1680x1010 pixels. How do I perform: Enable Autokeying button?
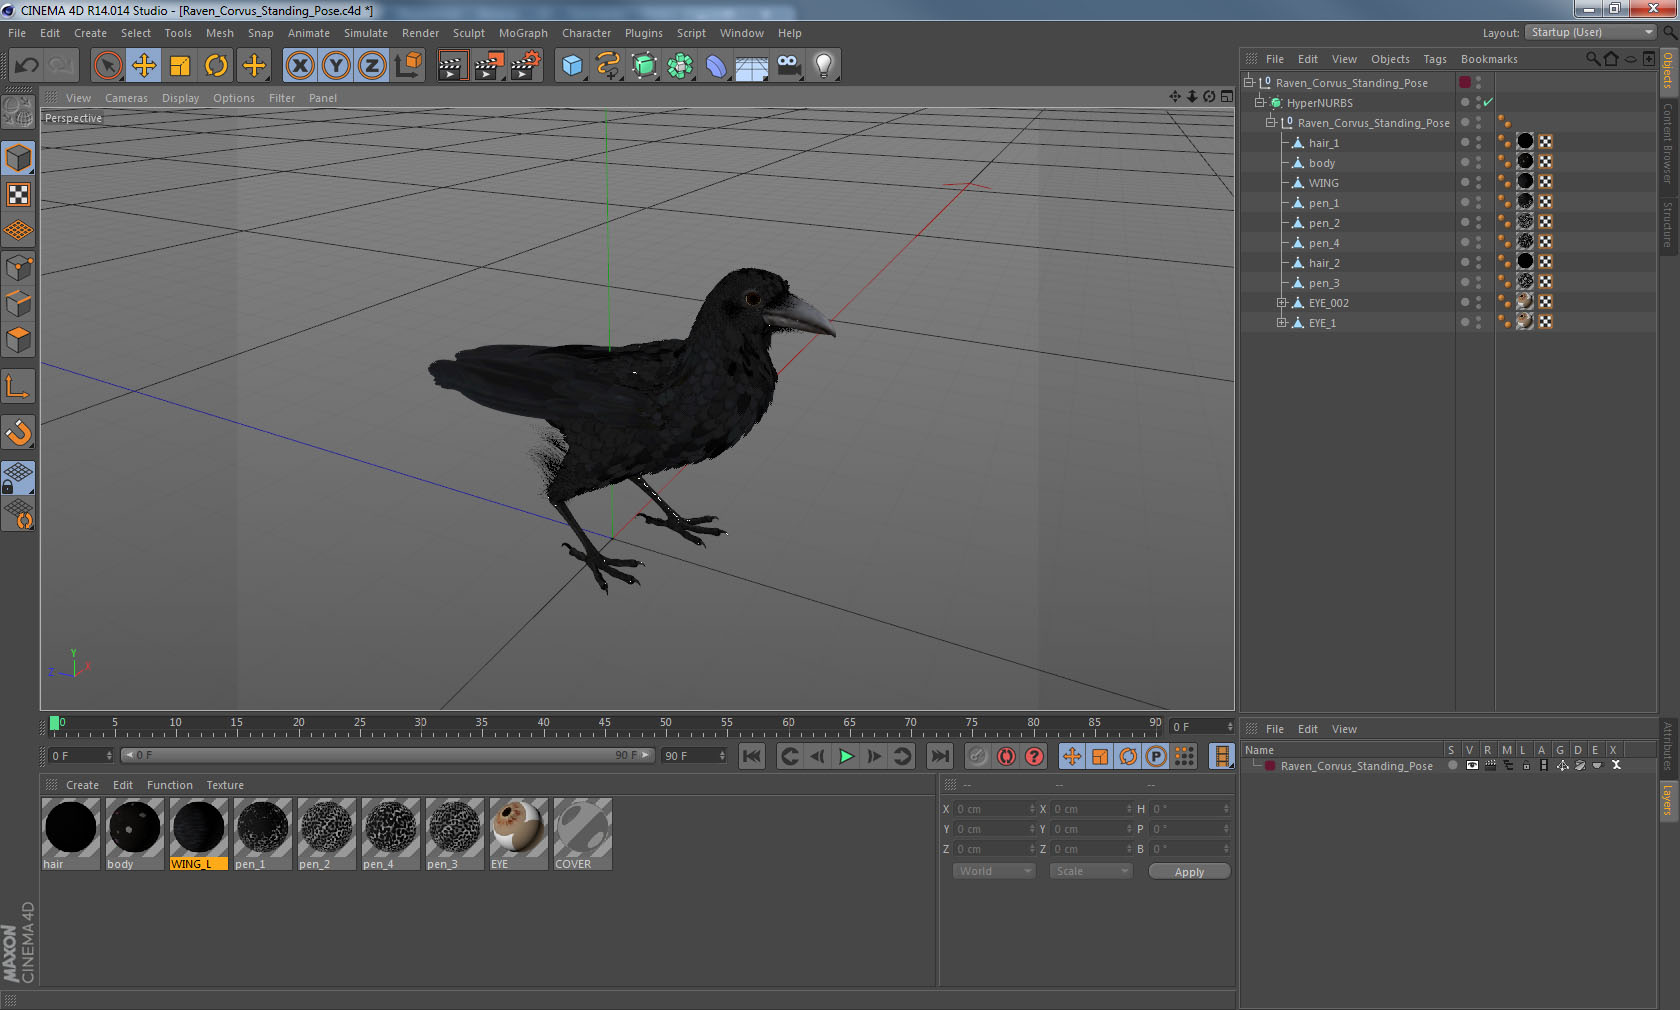[1006, 756]
